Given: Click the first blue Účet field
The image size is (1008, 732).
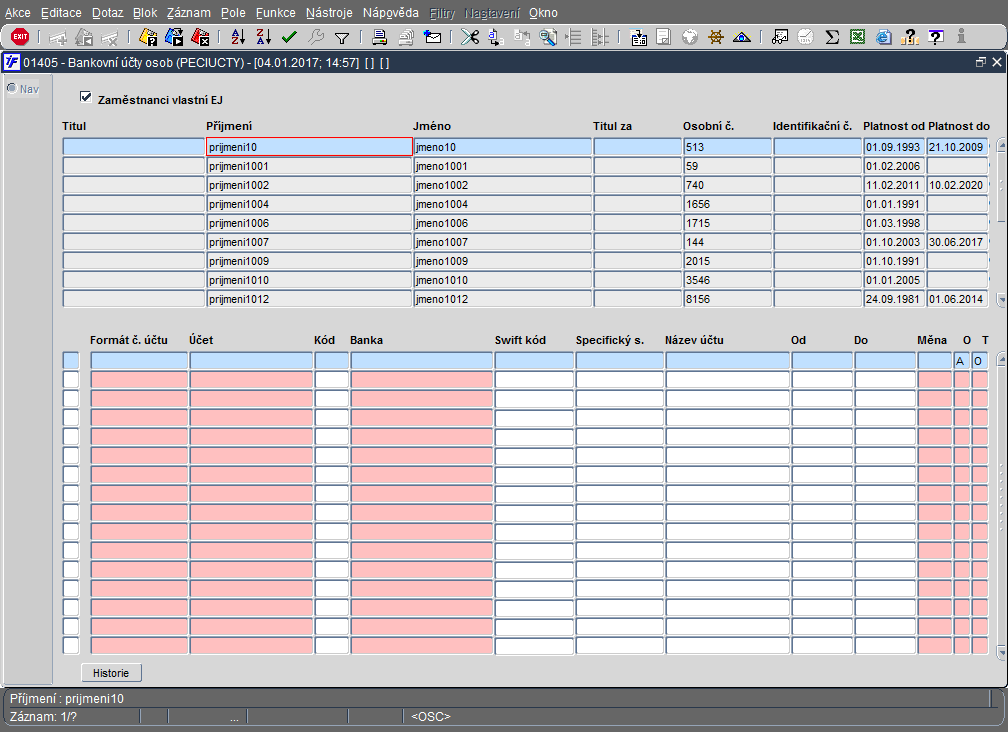Looking at the screenshot, I should 251,361.
